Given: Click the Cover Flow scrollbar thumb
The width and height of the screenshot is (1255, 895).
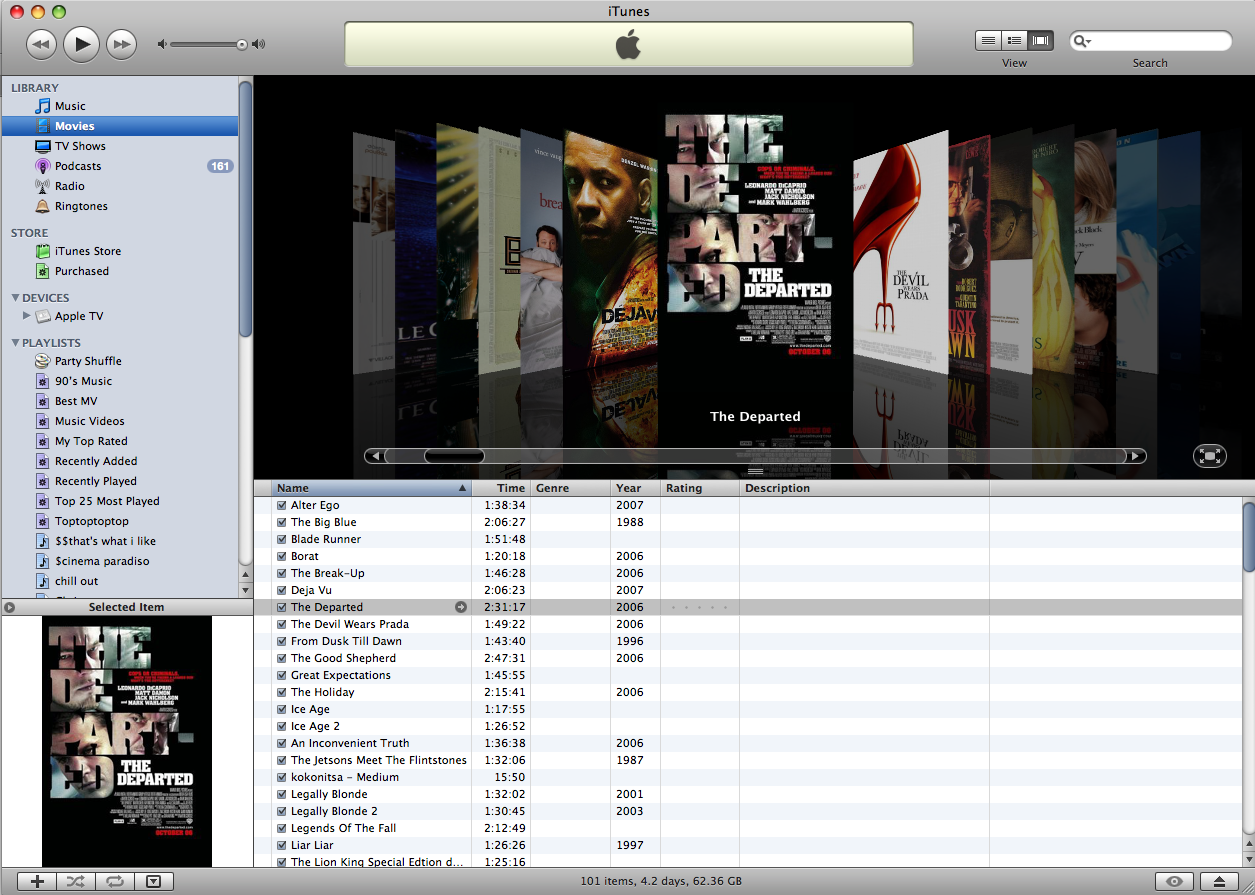Looking at the screenshot, I should 454,456.
